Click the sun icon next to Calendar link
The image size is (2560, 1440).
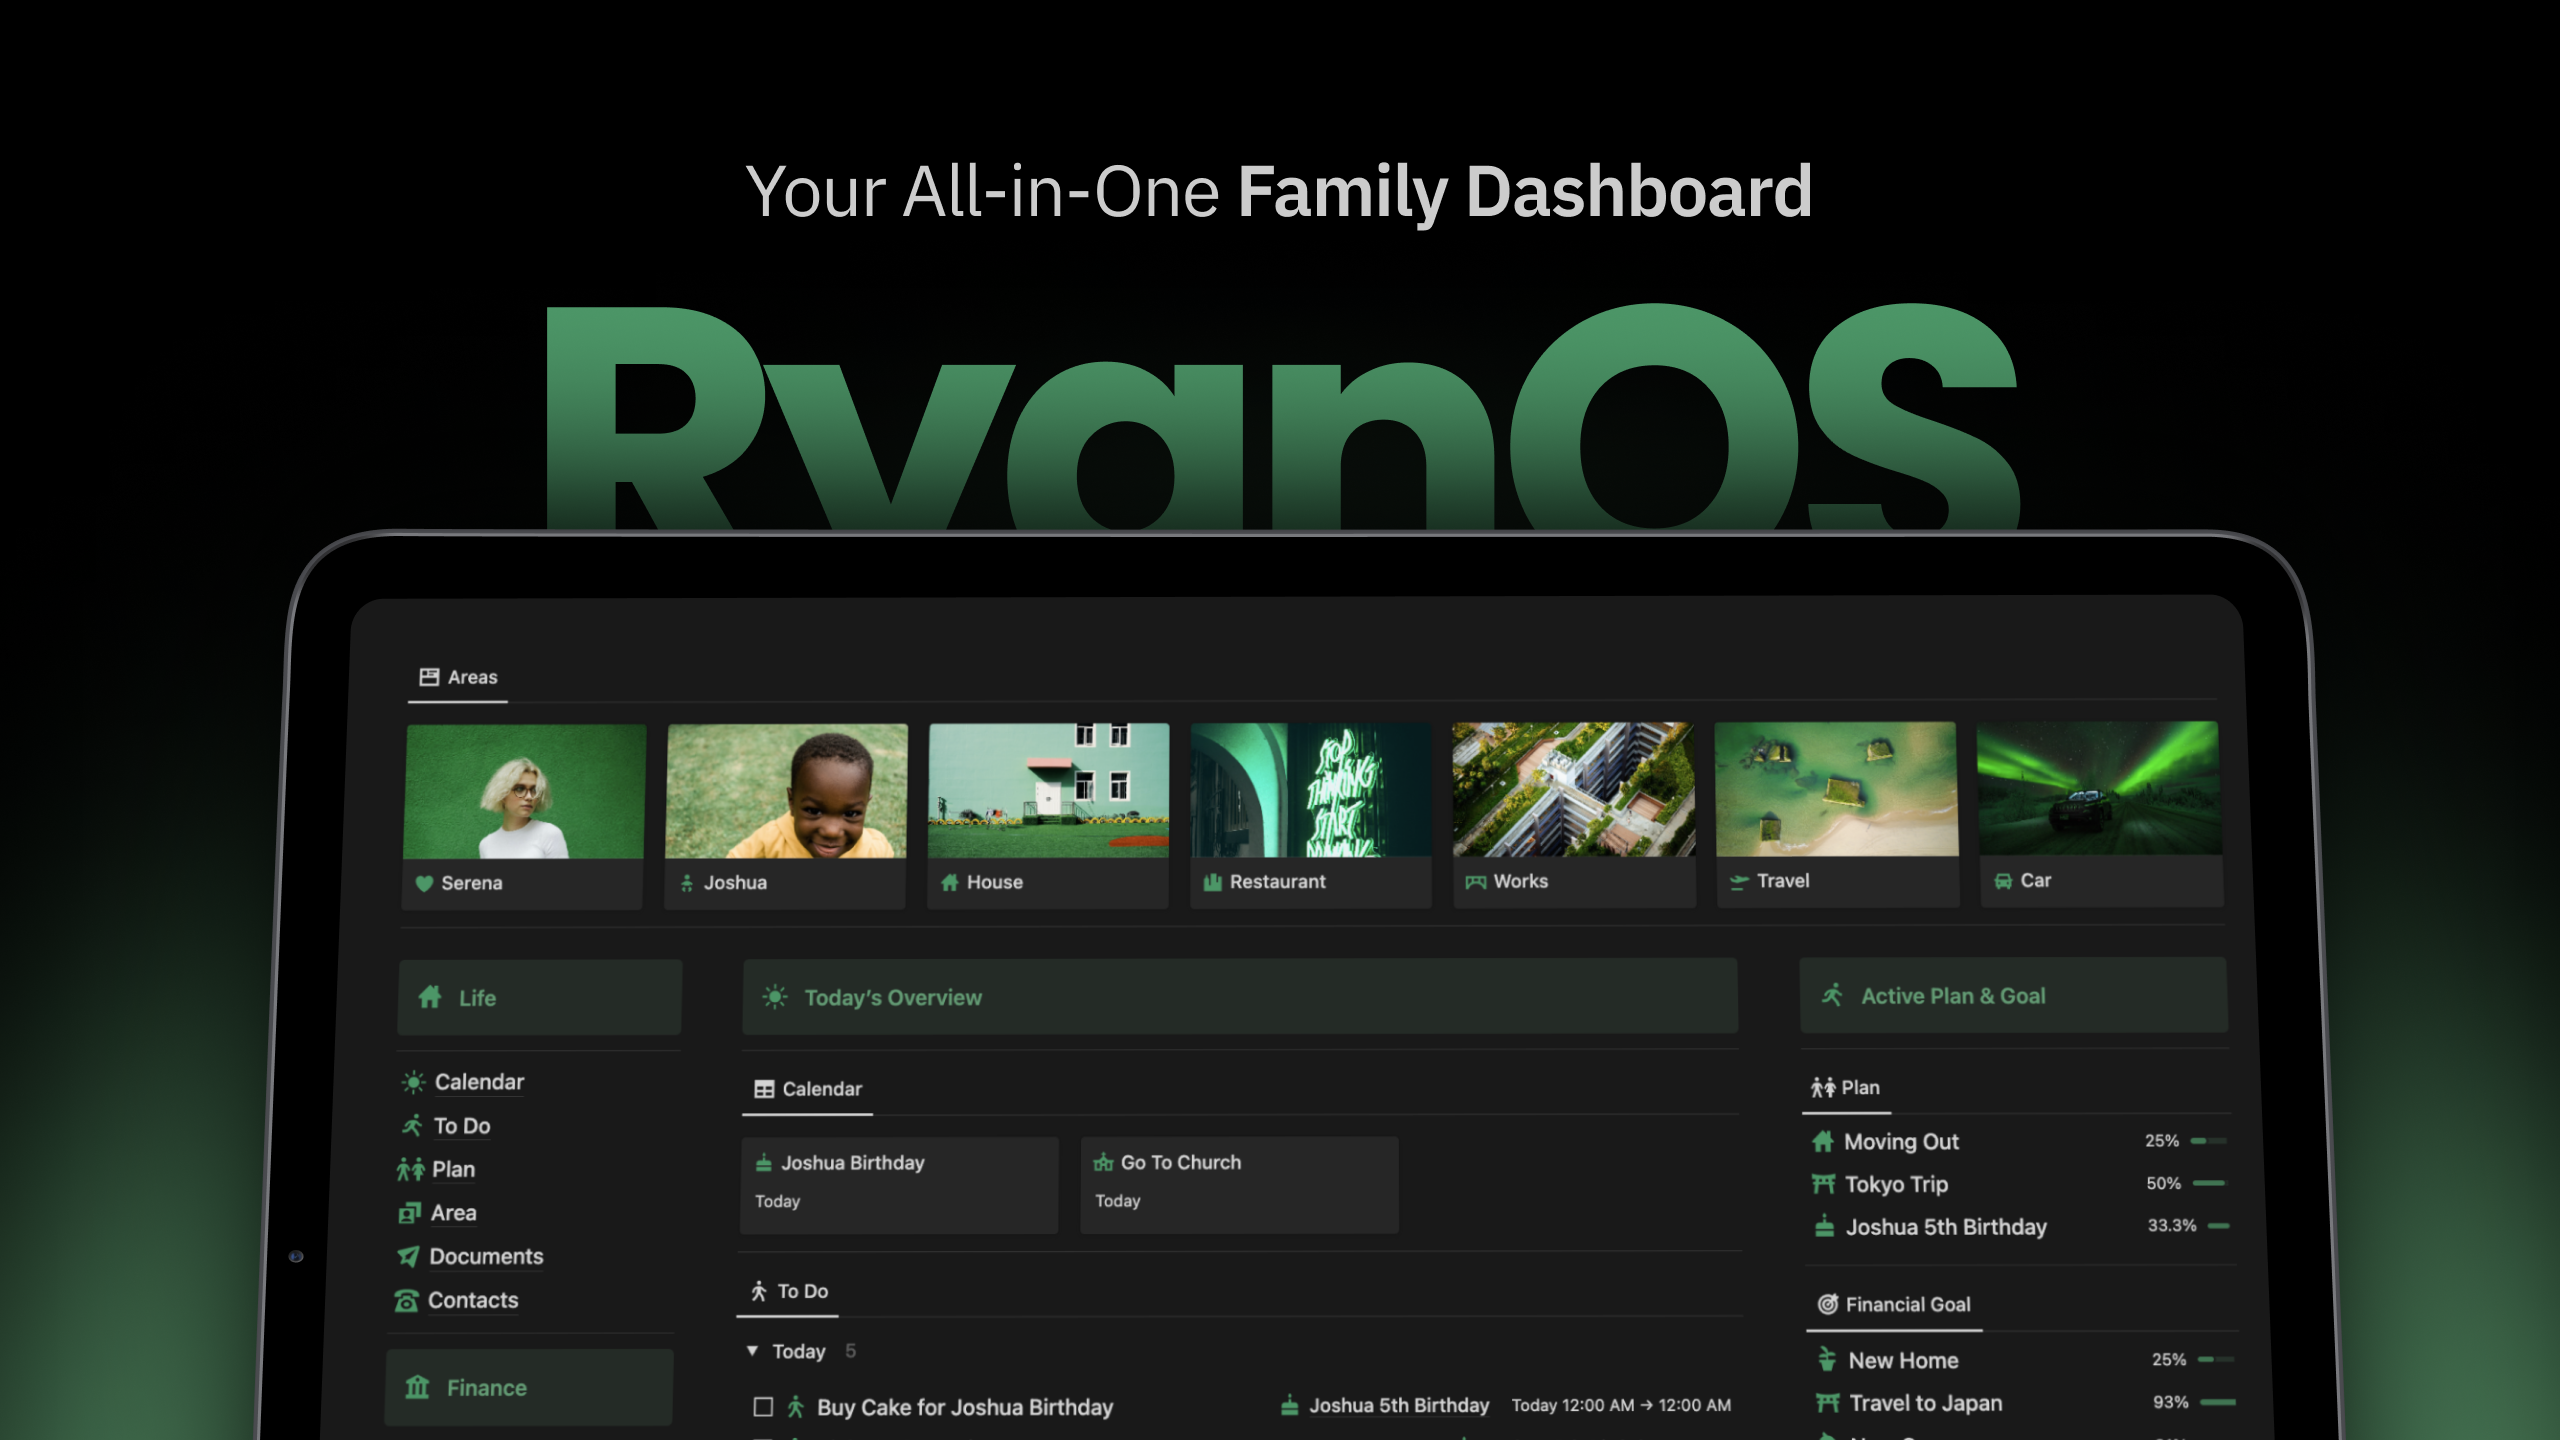pos(413,1082)
